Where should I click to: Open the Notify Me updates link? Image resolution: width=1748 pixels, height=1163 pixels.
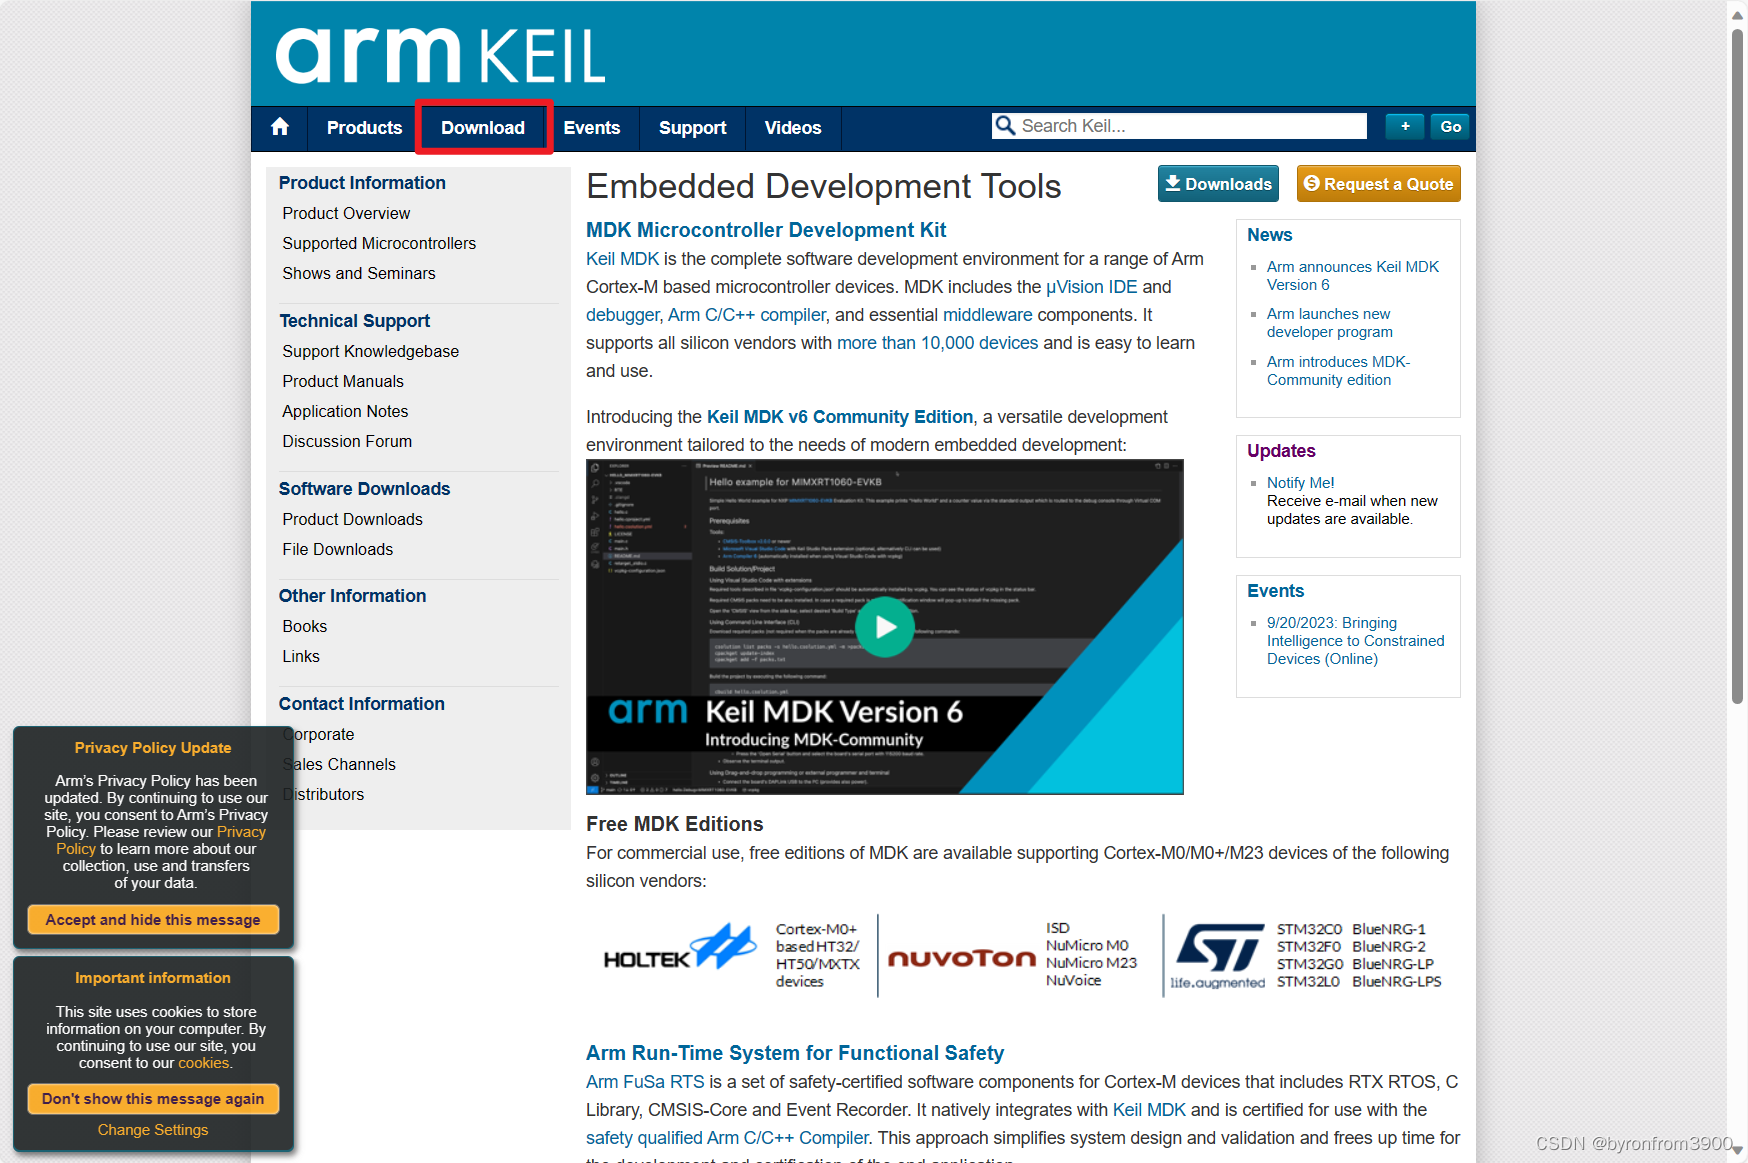pos(1299,482)
